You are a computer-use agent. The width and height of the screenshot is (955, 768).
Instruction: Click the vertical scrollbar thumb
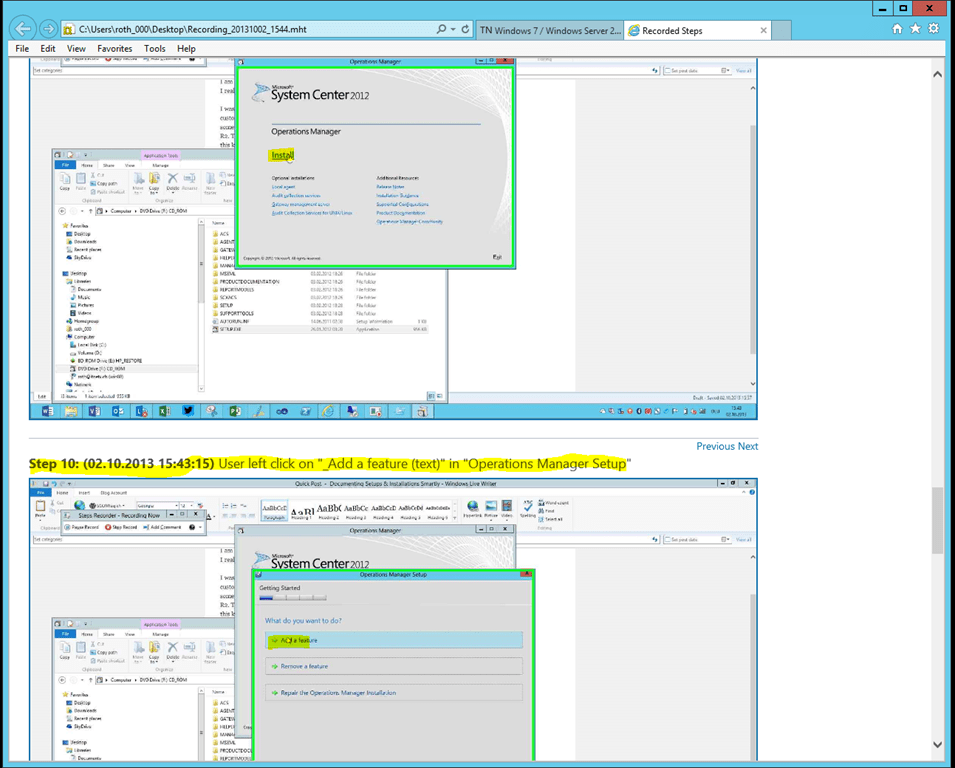[937, 521]
